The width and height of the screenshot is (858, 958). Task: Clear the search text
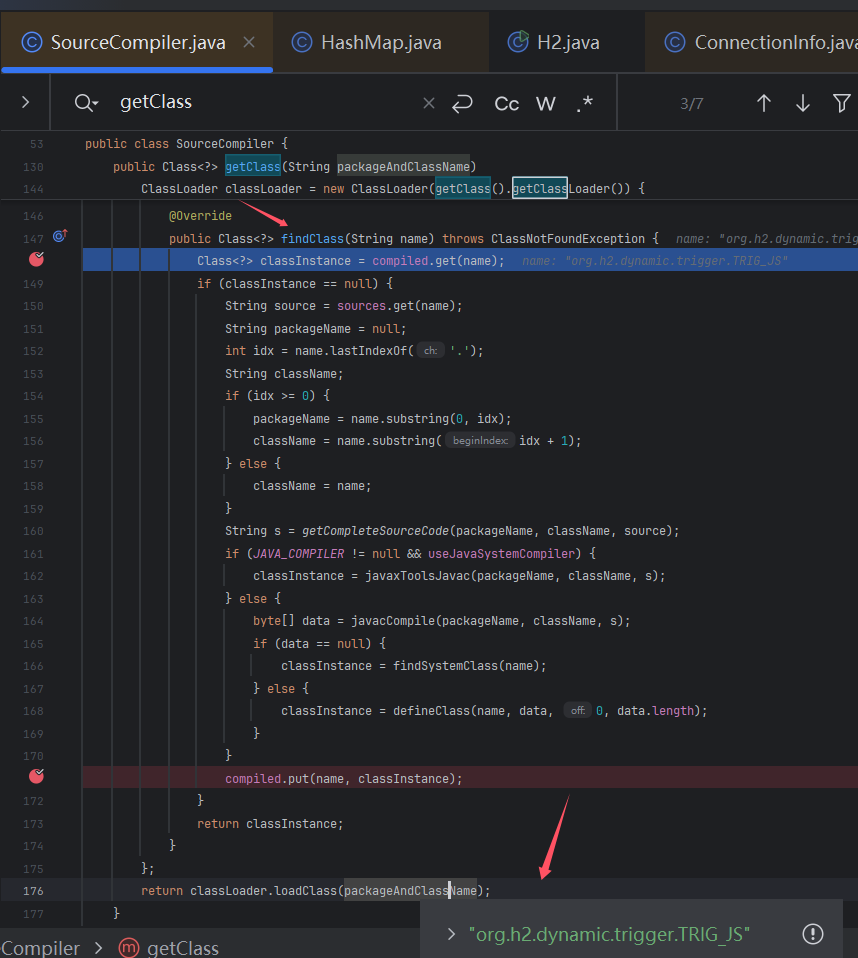point(429,103)
